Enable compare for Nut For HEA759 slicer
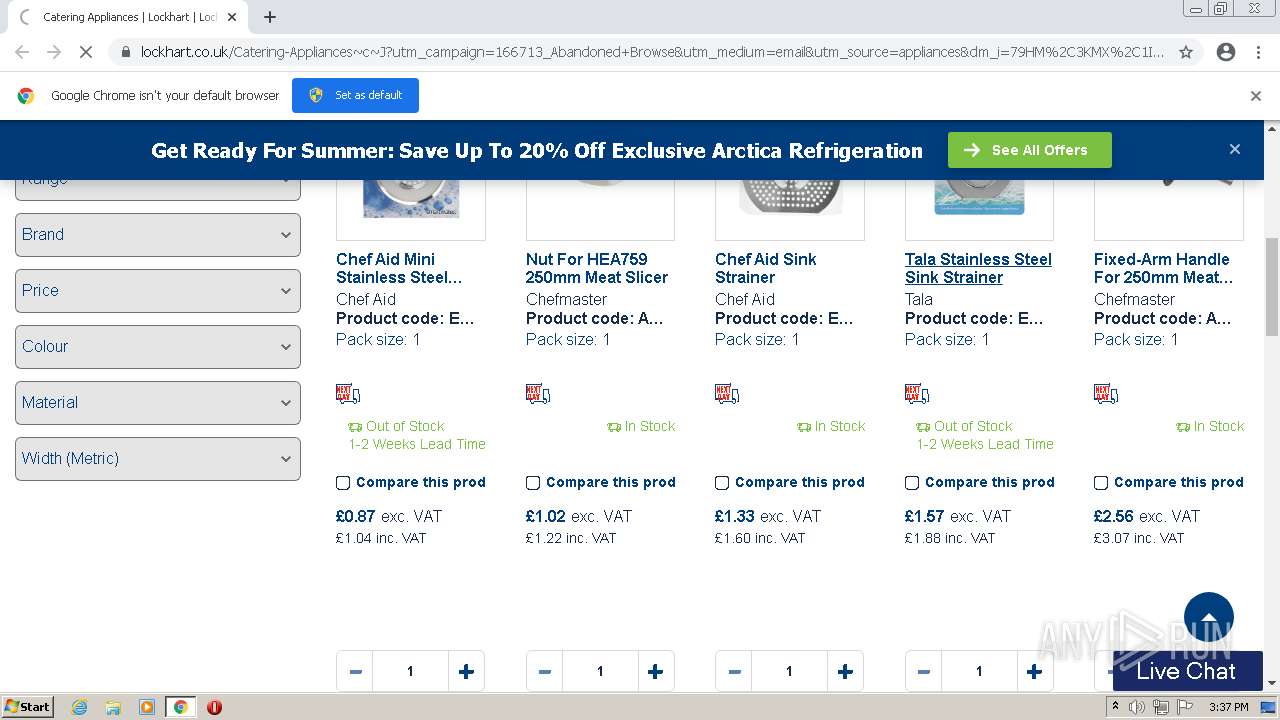This screenshot has height=720, width=1280. click(533, 483)
